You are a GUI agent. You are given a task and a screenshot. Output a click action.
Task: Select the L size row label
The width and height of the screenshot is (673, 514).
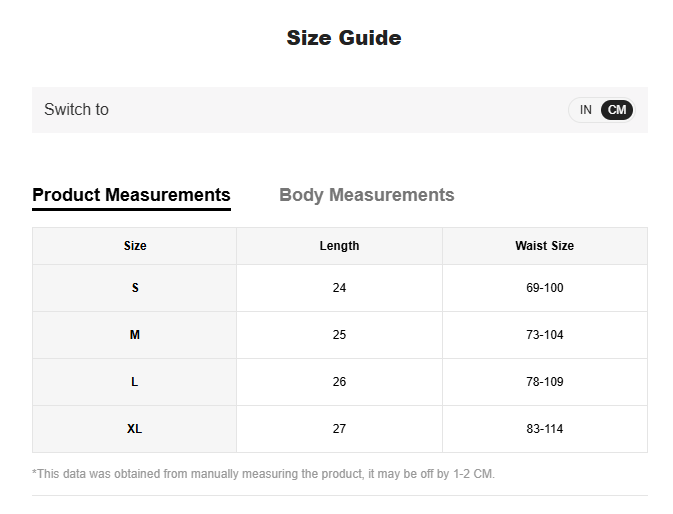135,382
